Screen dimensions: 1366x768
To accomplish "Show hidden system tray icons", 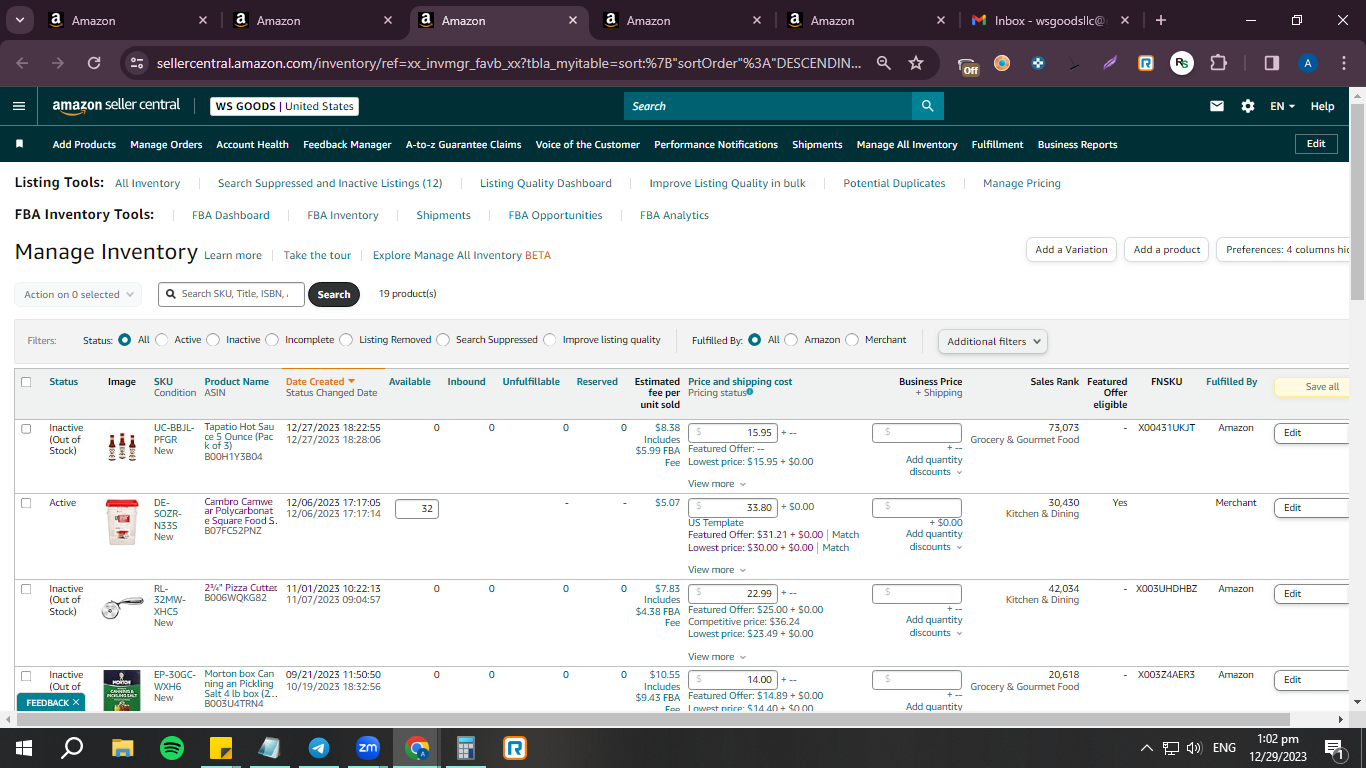I will [x=1146, y=748].
